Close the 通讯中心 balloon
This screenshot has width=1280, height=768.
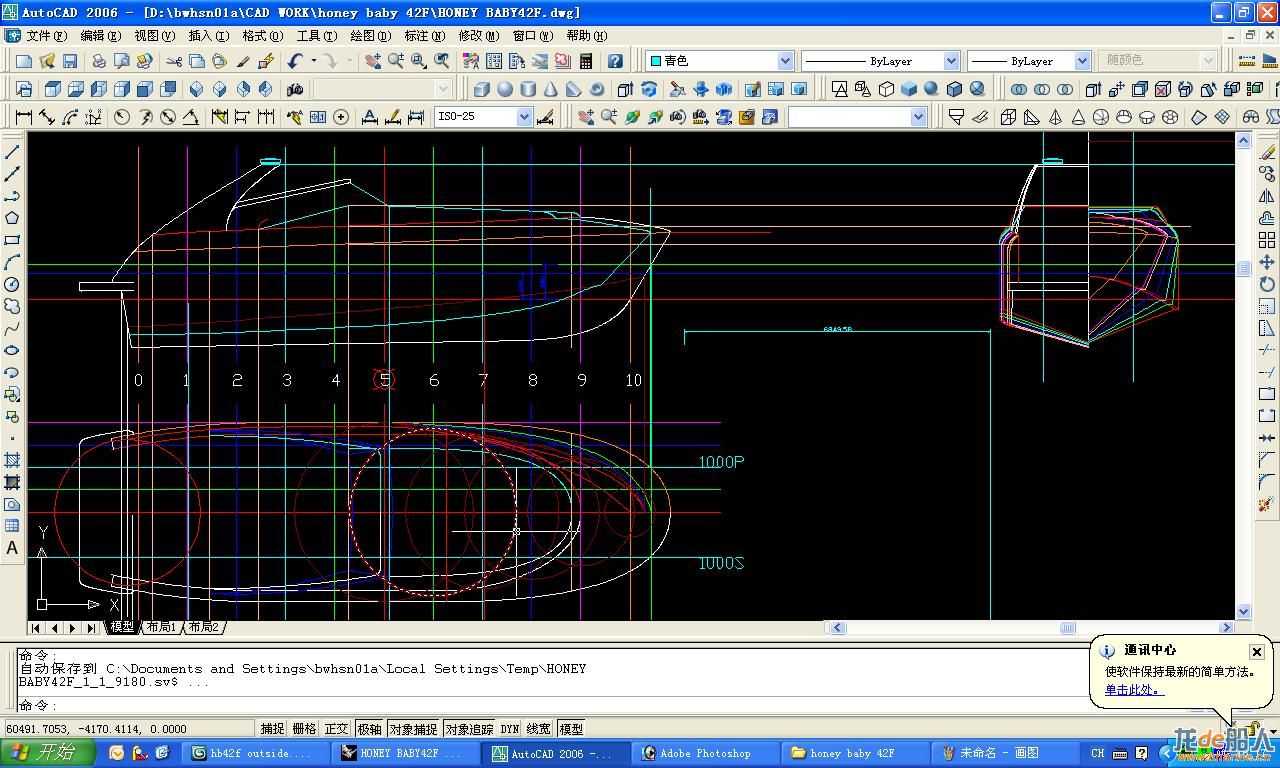1257,652
